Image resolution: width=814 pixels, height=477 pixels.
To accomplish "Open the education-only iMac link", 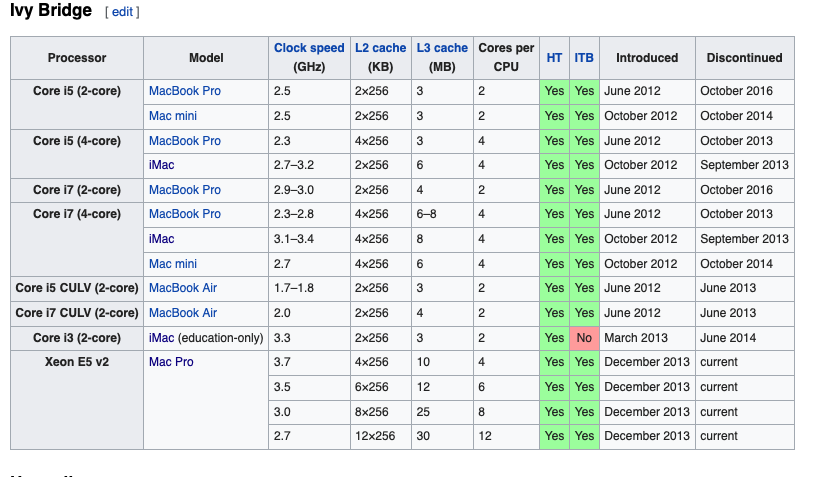I will pyautogui.click(x=161, y=338).
